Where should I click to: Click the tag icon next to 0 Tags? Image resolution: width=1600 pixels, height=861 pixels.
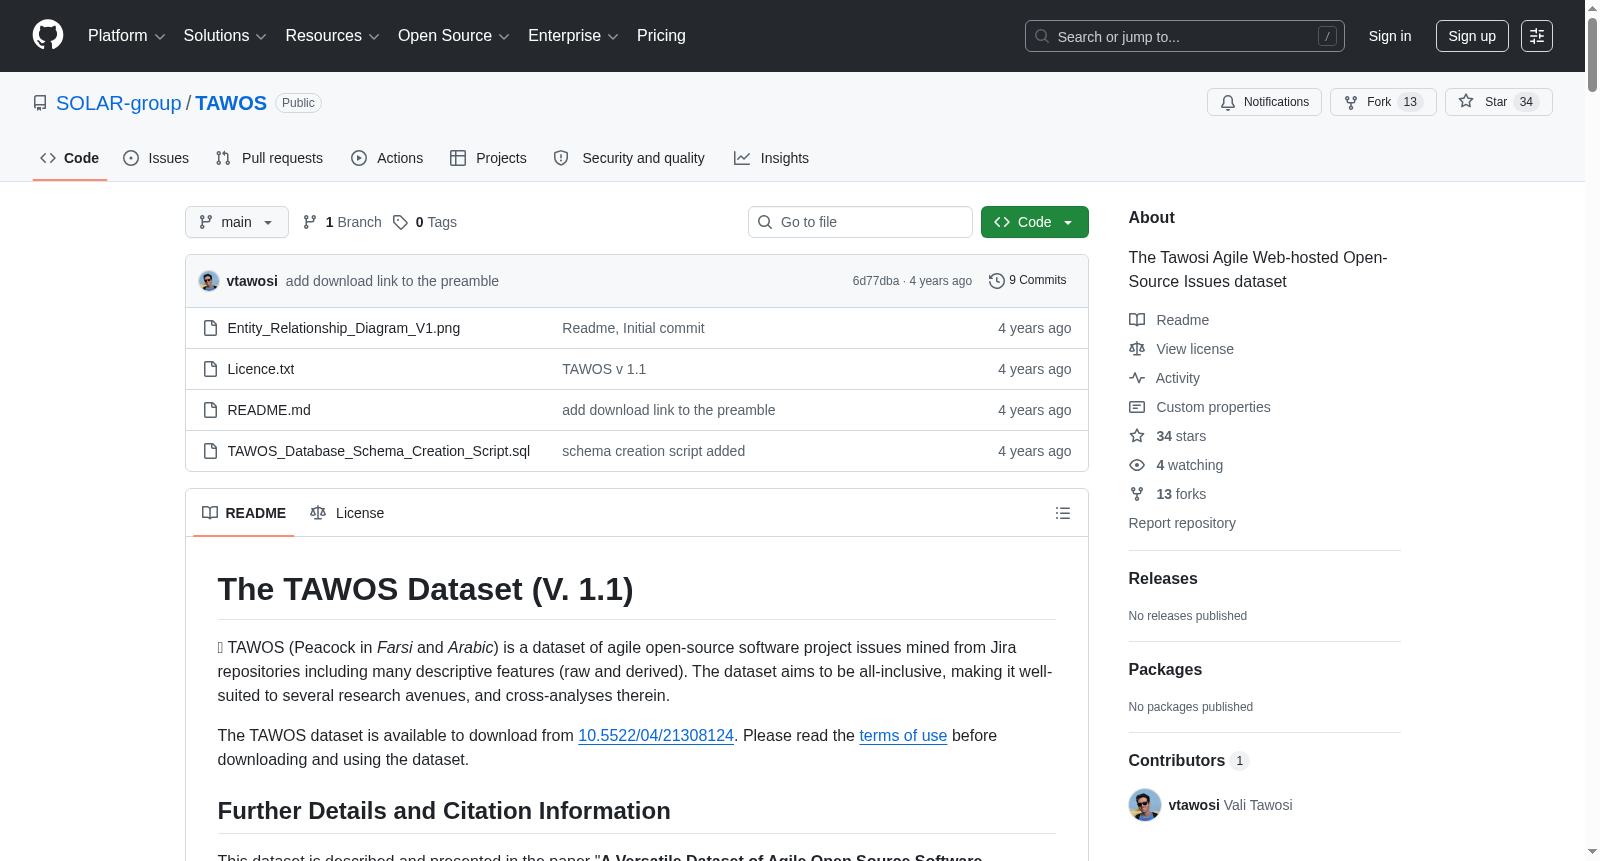[x=400, y=222]
